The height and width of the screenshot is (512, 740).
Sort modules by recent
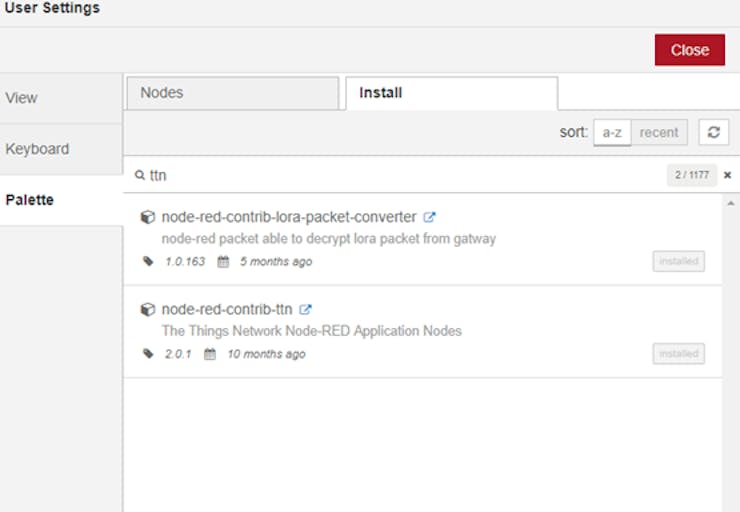coord(659,133)
